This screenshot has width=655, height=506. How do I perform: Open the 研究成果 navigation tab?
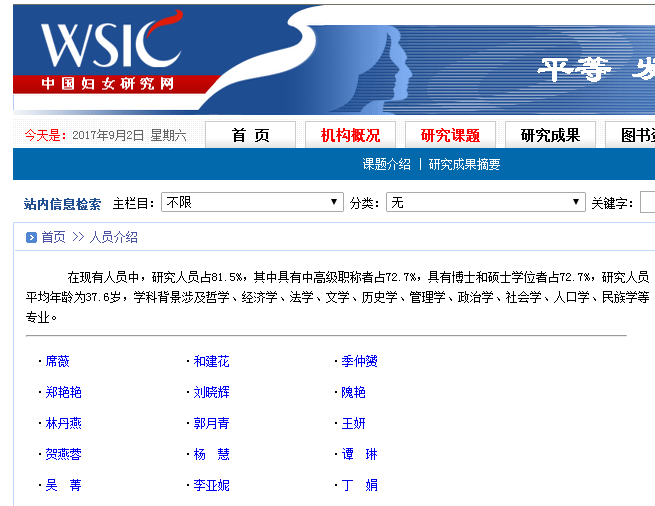coord(550,135)
